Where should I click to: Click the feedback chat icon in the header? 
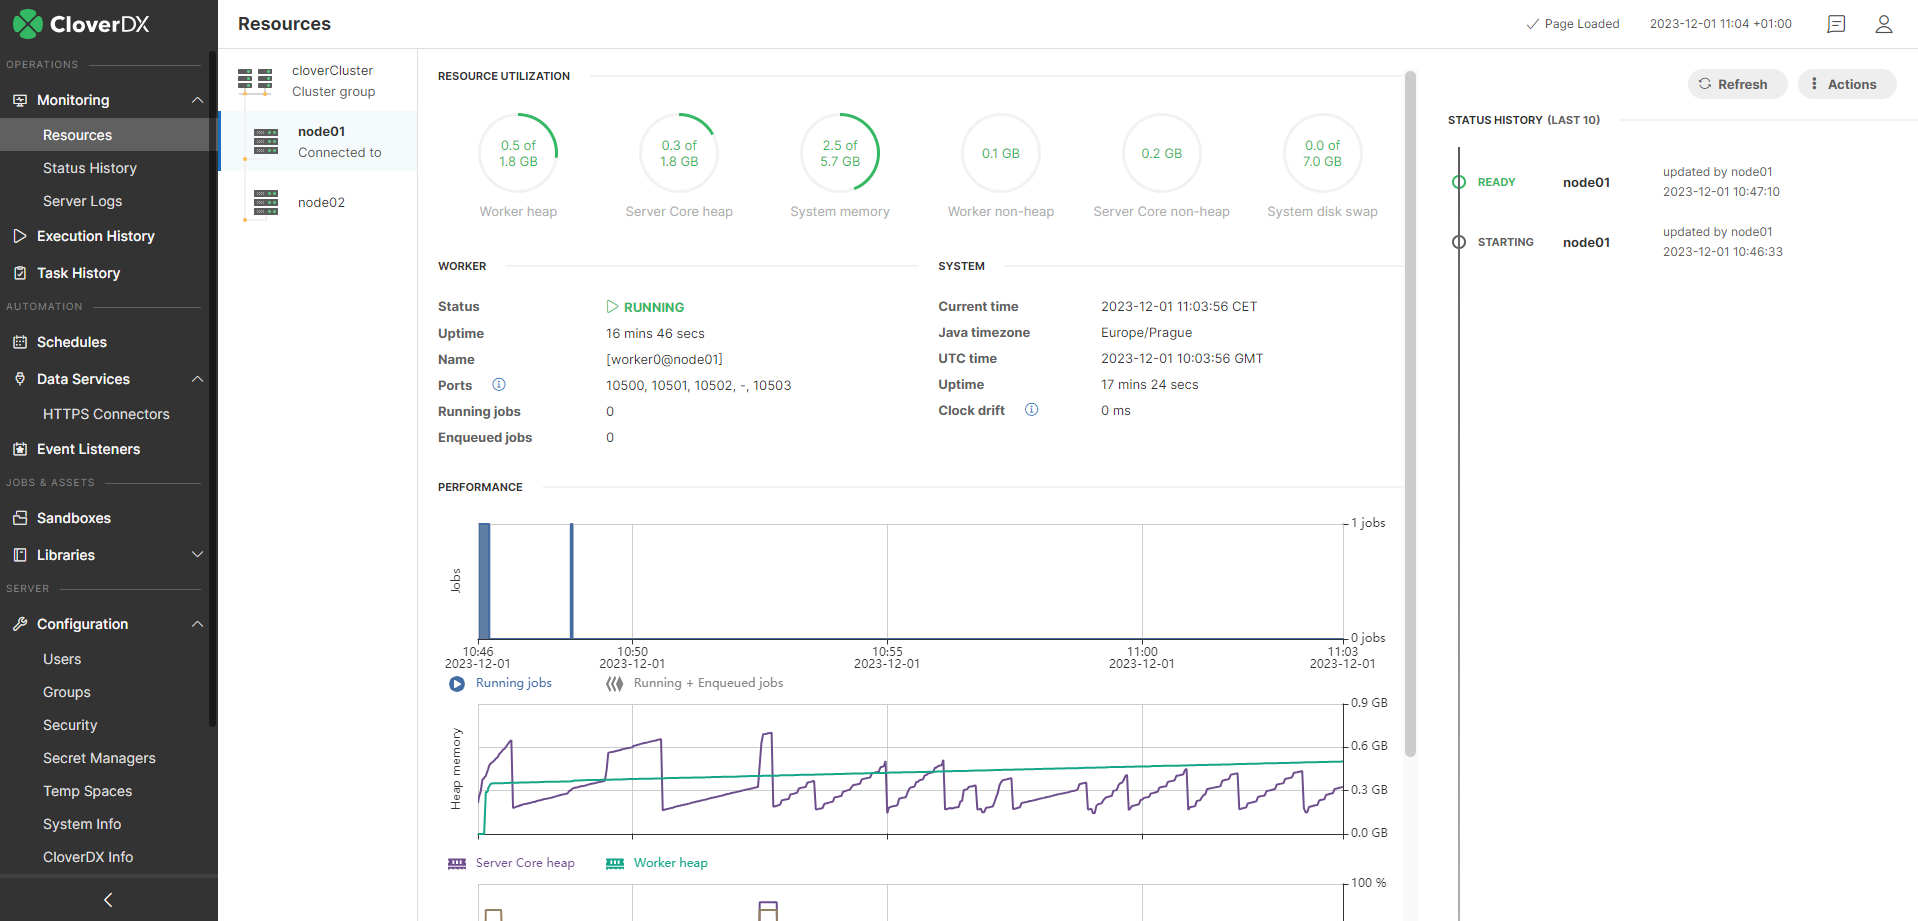coord(1836,23)
